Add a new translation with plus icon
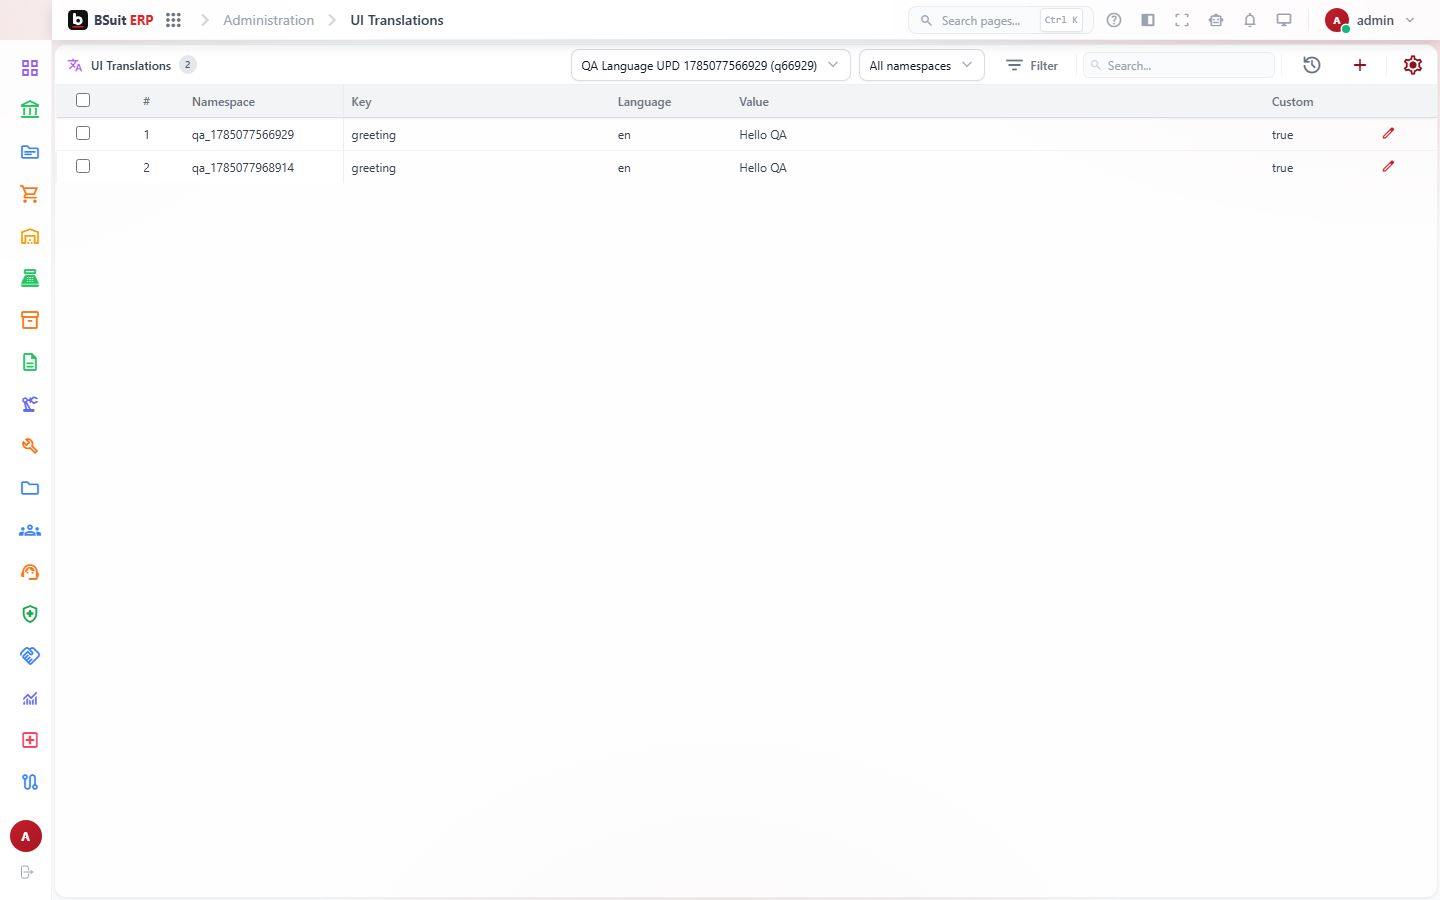1440x900 pixels. pos(1360,65)
